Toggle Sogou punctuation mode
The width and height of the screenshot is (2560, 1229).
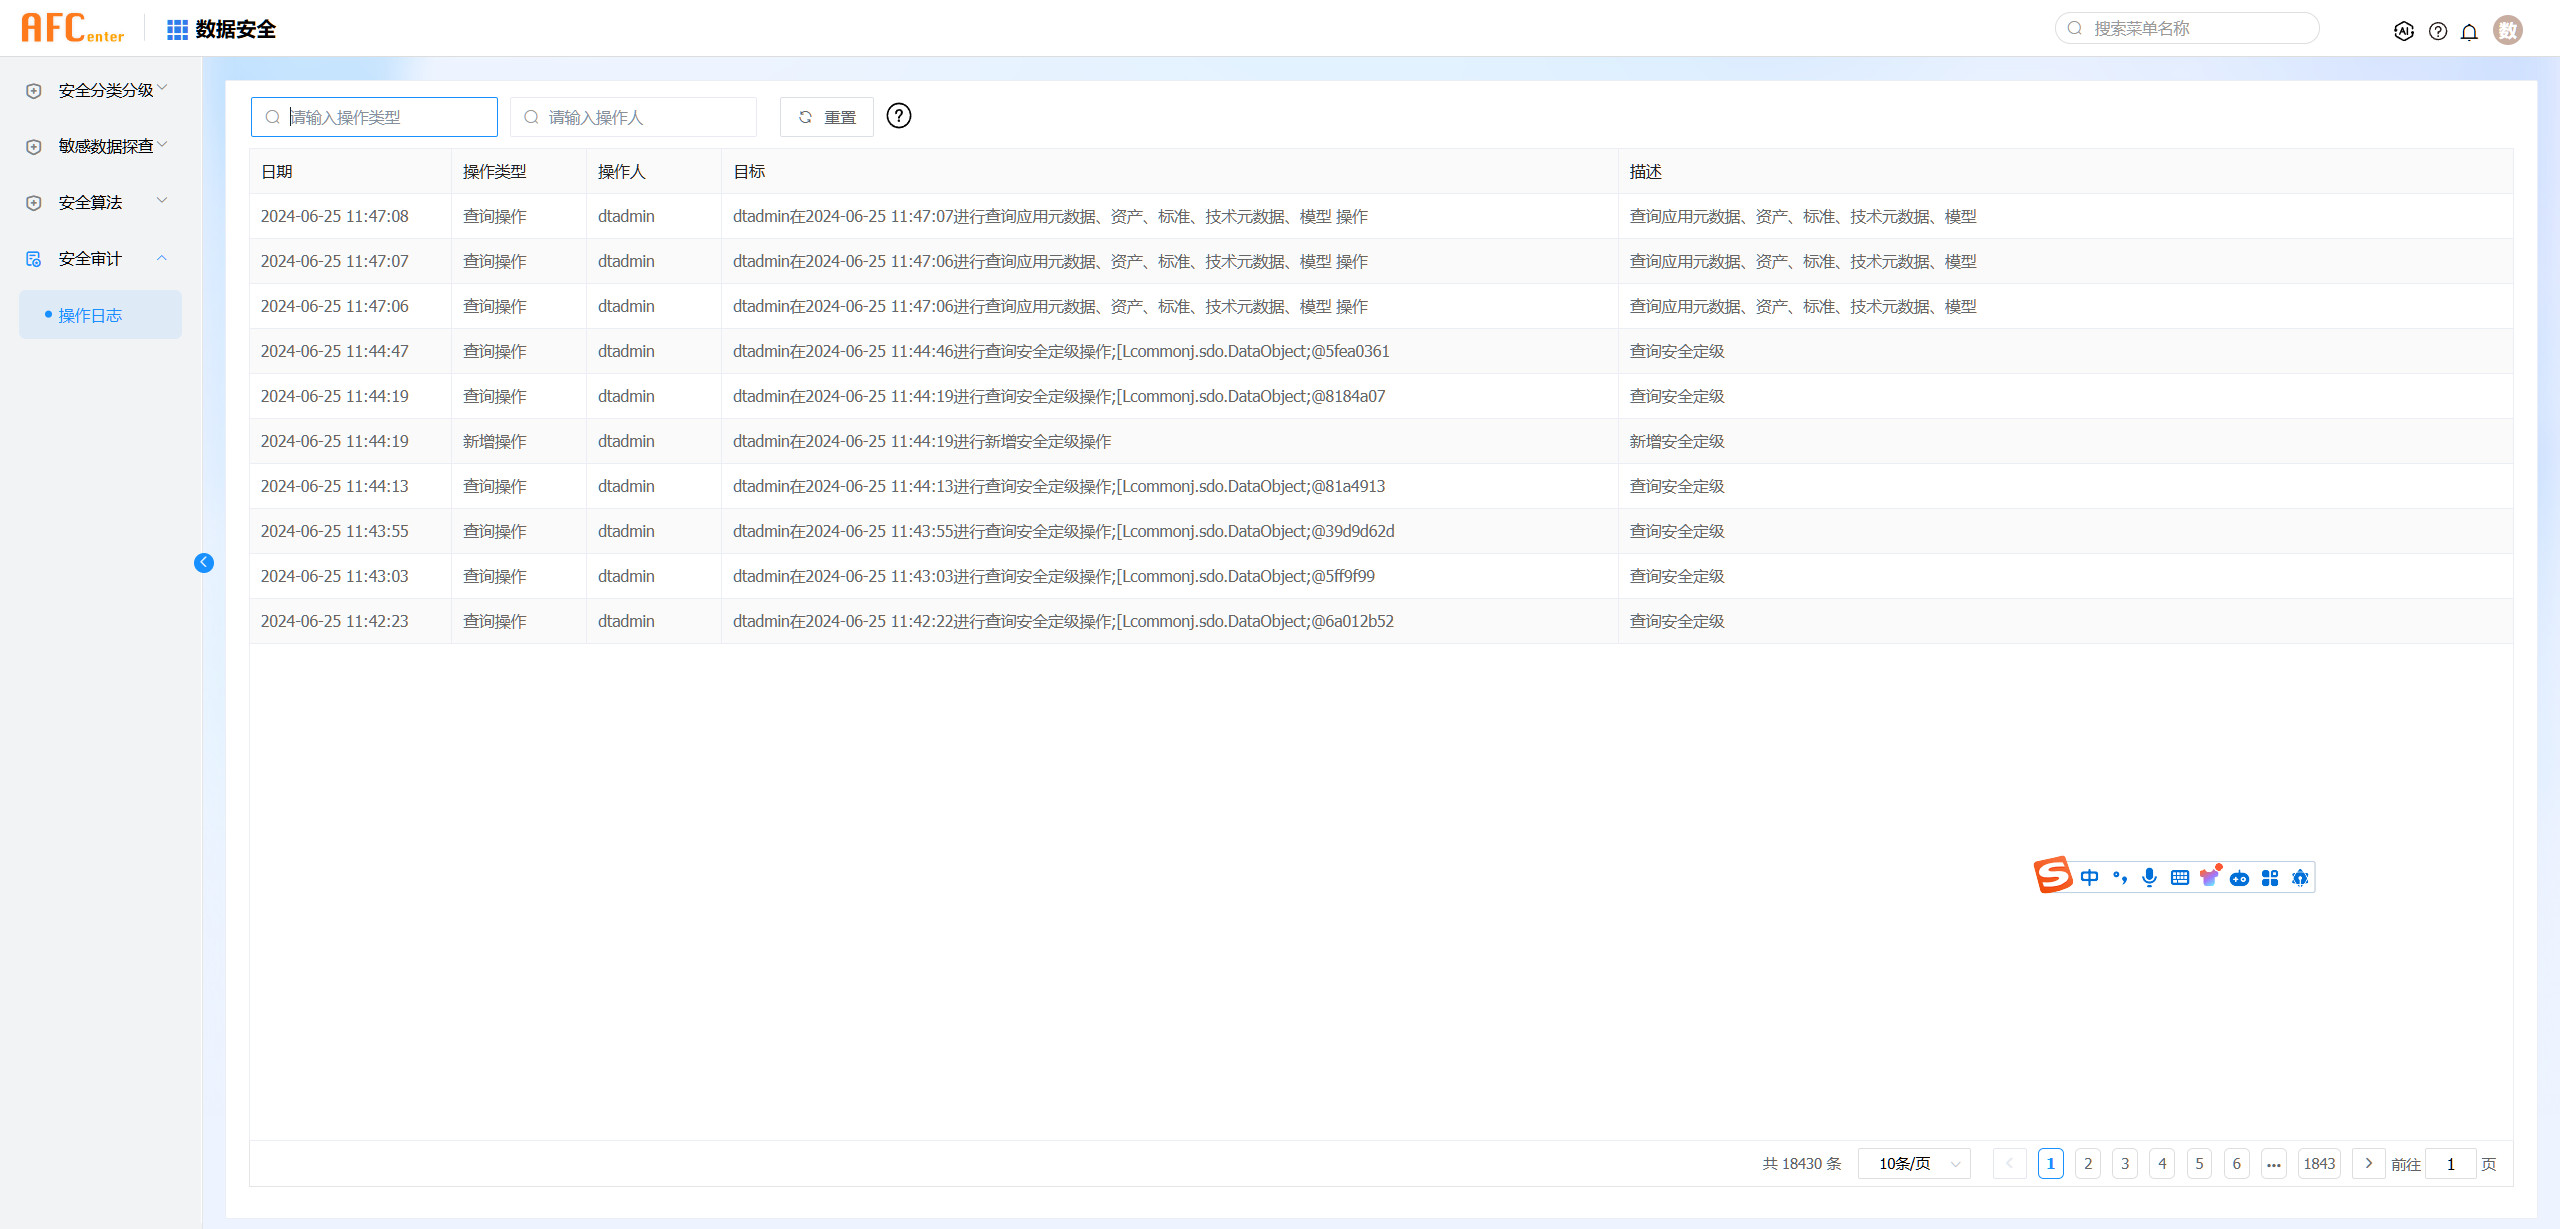pos(2120,877)
